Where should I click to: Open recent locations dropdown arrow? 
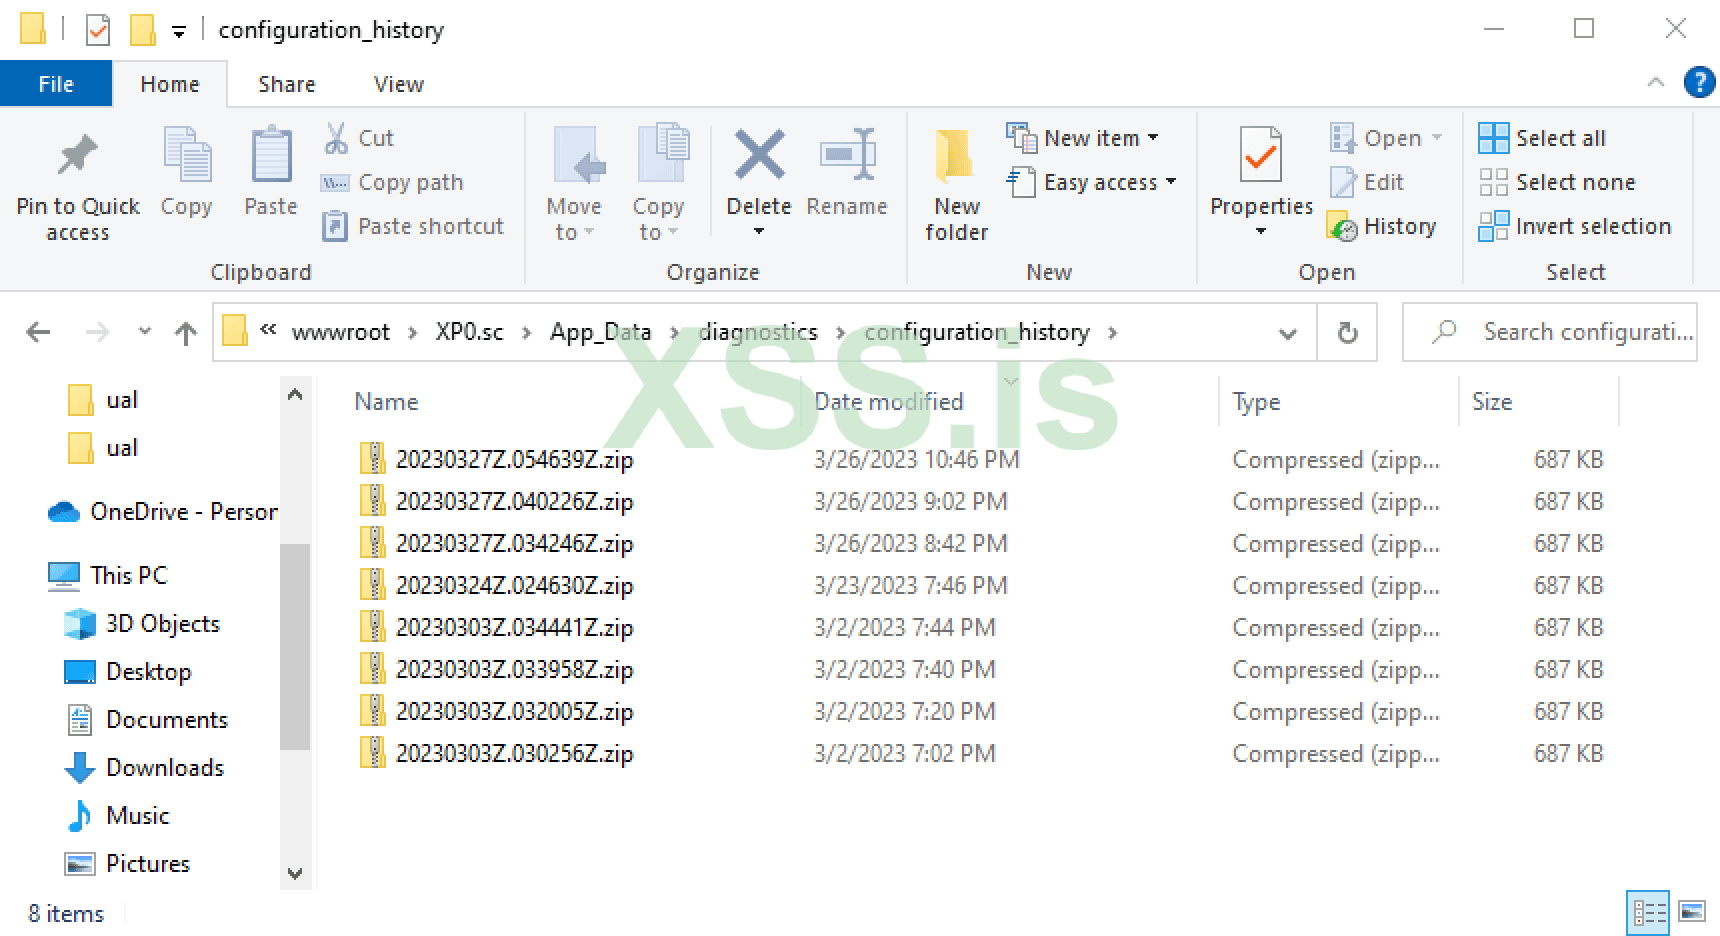pyautogui.click(x=144, y=332)
